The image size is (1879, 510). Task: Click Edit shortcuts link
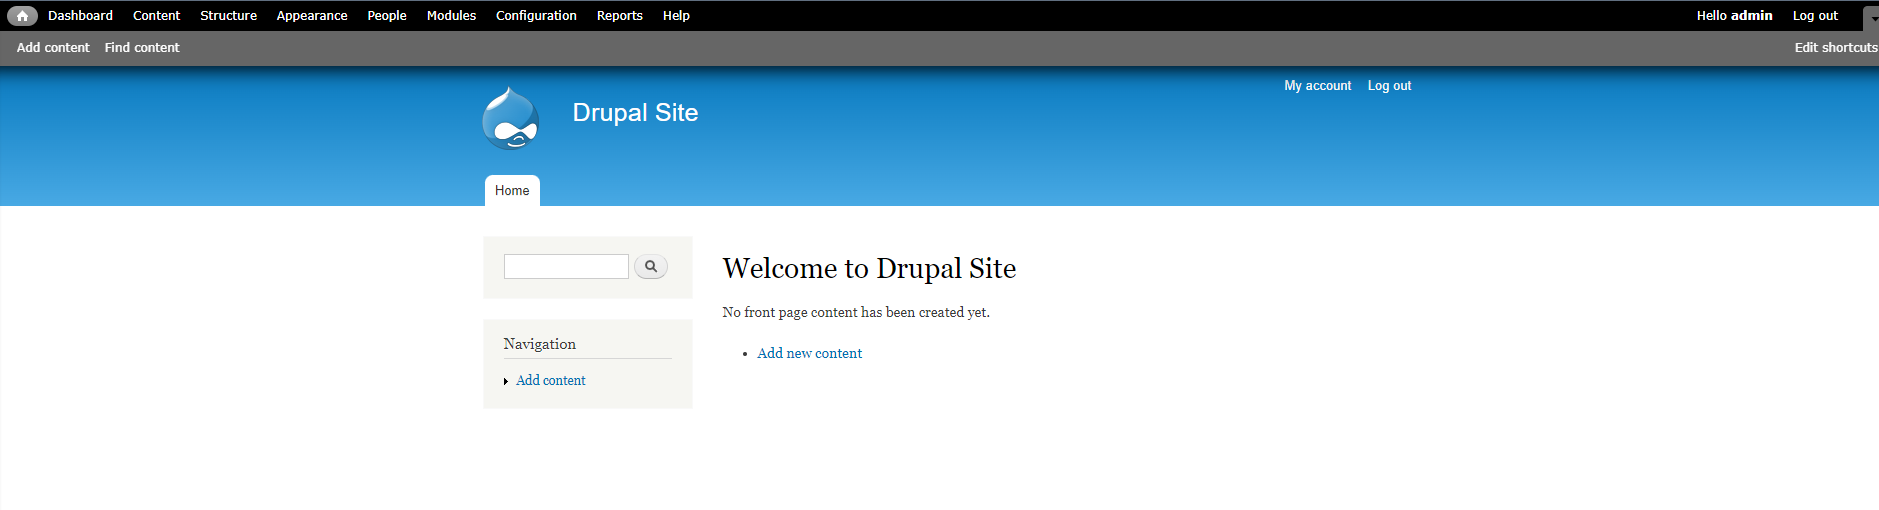[x=1836, y=47]
